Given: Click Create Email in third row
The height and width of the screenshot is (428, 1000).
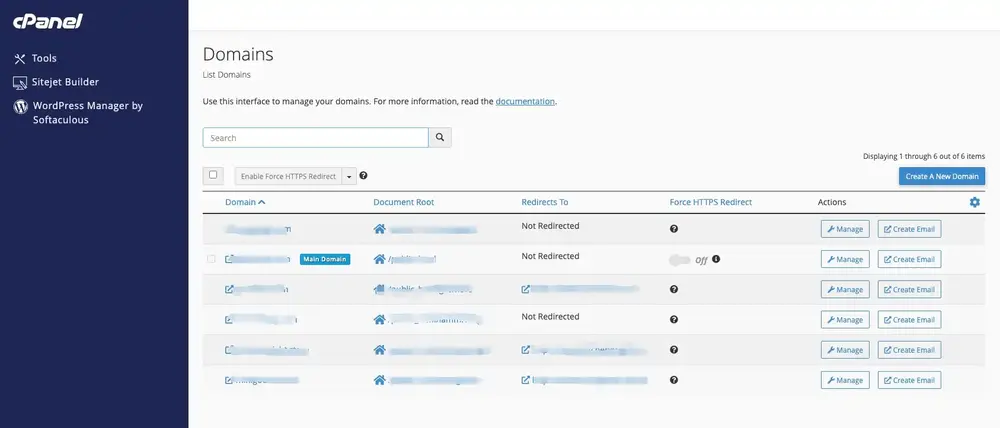Looking at the screenshot, I should tap(909, 290).
